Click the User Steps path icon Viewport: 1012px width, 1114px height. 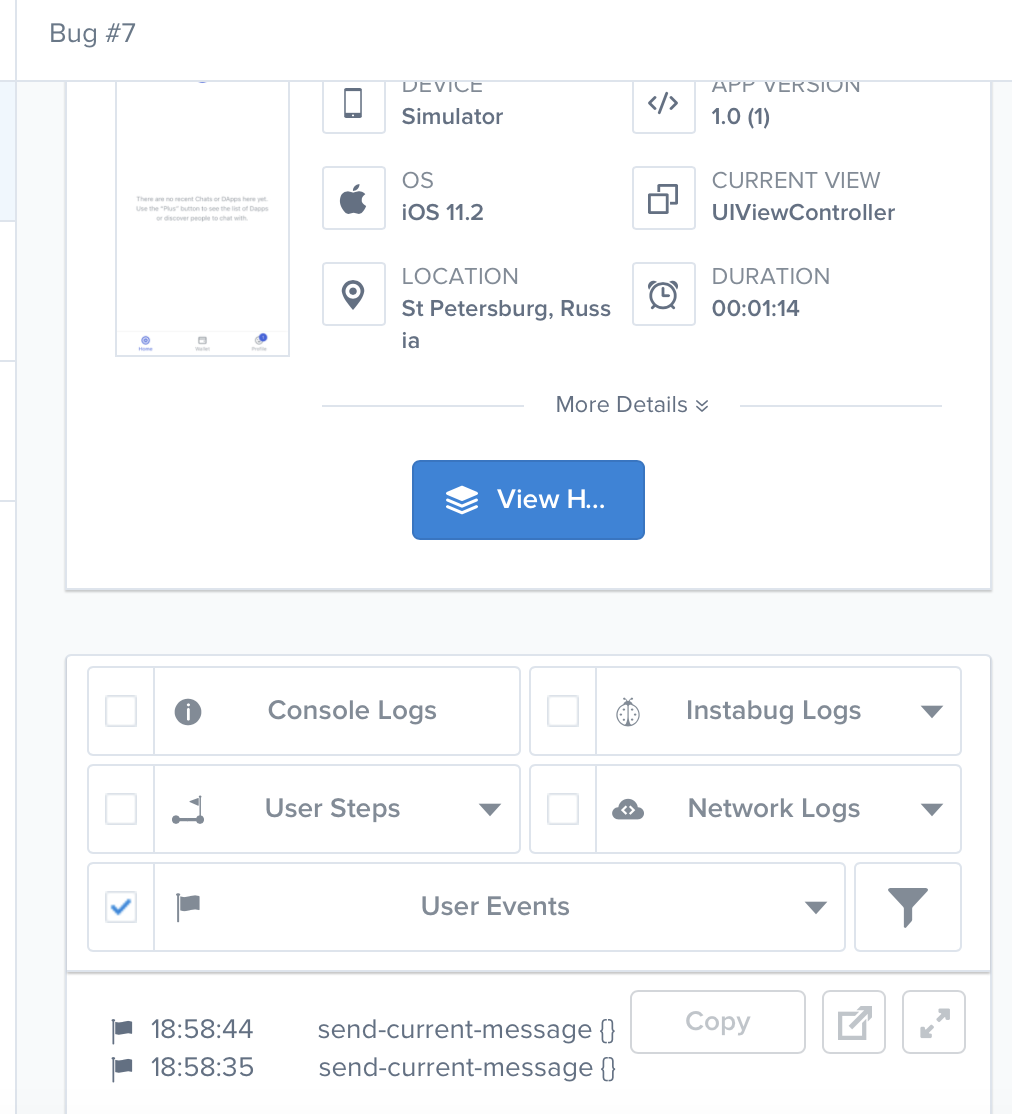188,810
